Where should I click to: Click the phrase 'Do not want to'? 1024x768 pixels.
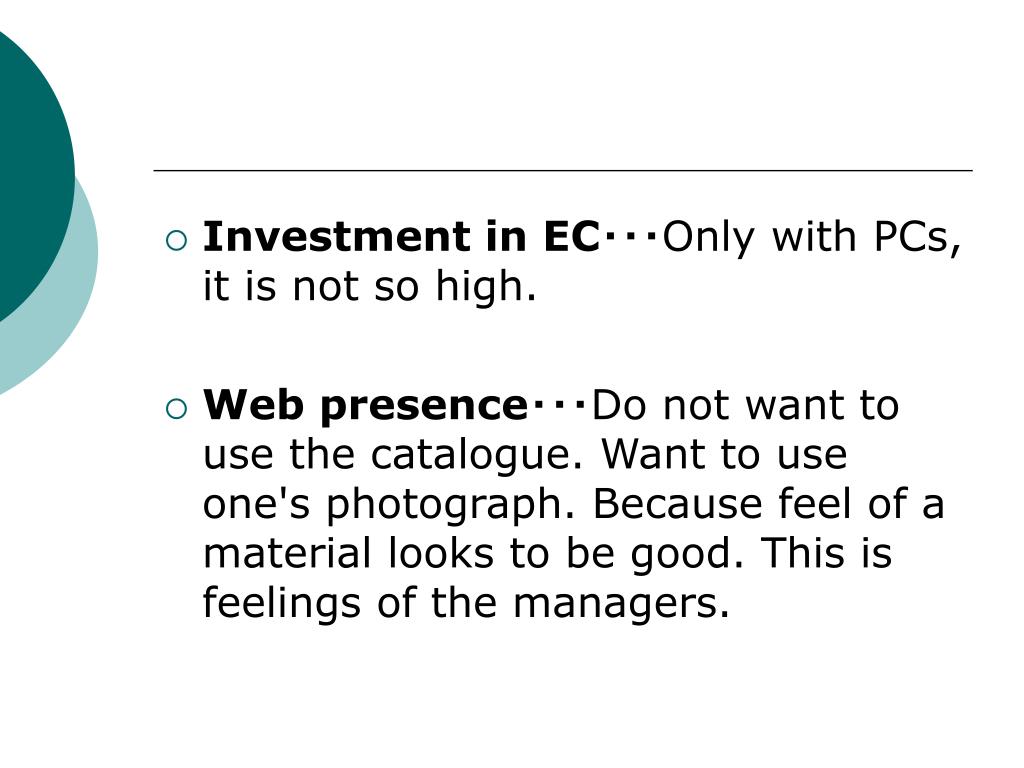[x=745, y=406]
